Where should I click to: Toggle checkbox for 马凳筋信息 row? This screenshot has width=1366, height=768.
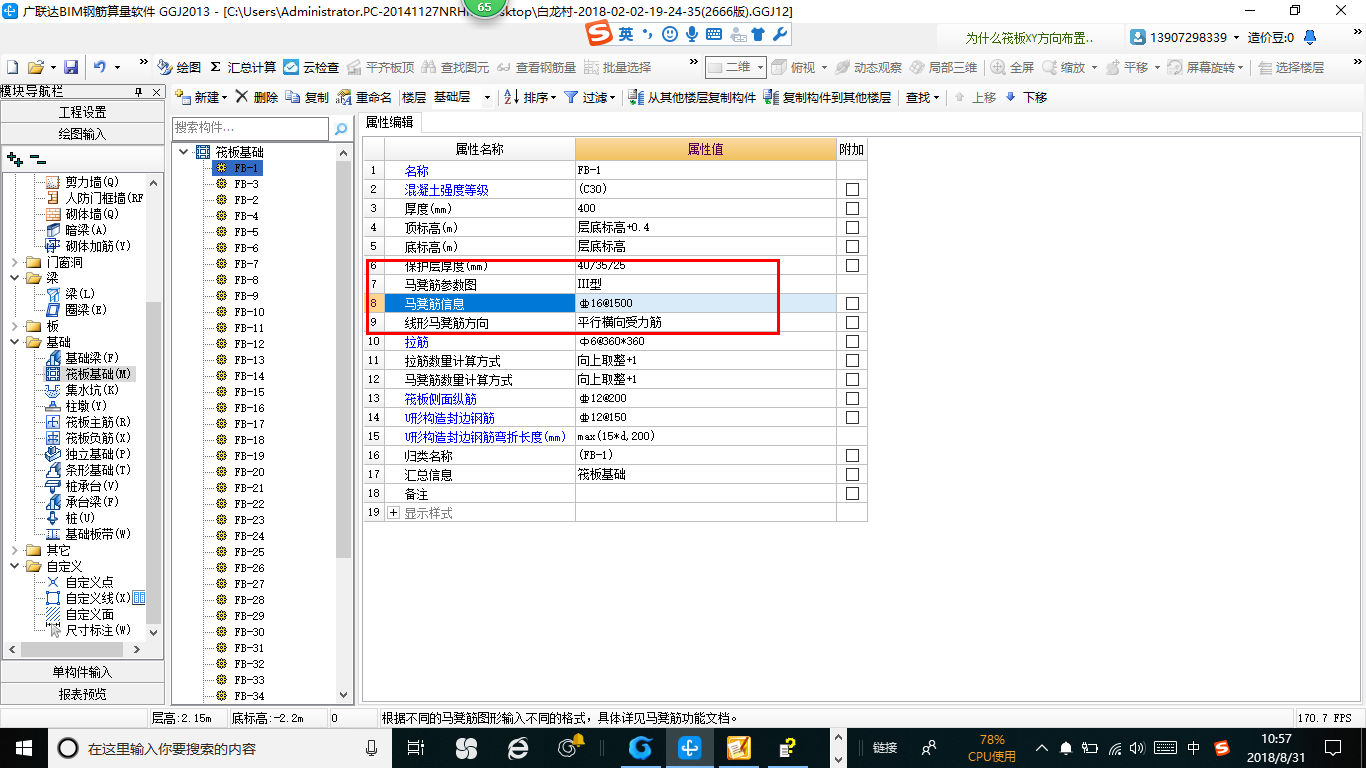point(852,303)
